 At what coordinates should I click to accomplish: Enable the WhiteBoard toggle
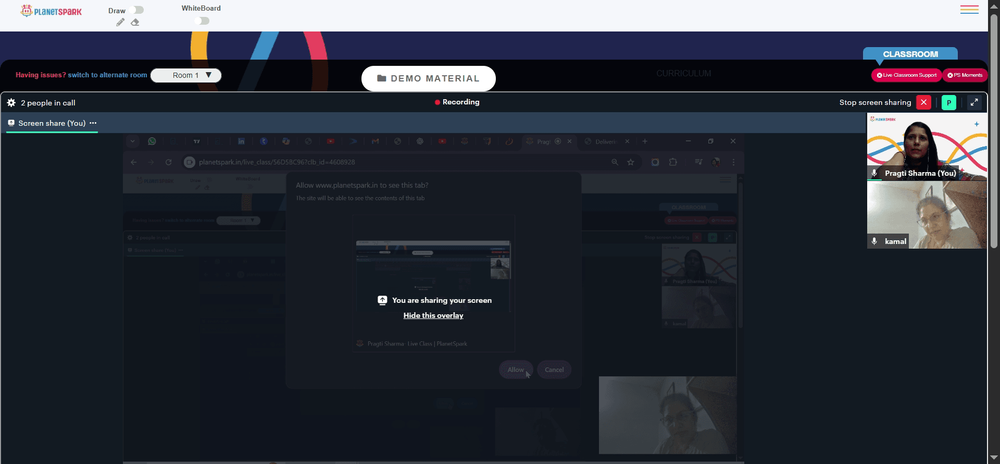click(x=202, y=20)
